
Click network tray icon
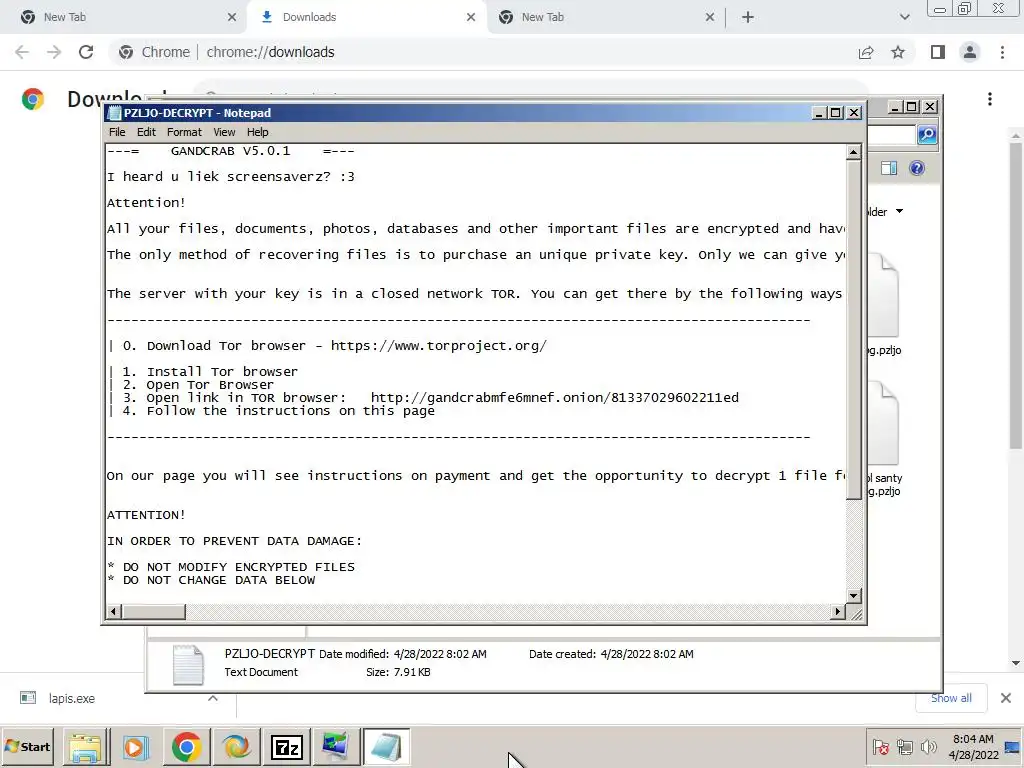click(904, 747)
